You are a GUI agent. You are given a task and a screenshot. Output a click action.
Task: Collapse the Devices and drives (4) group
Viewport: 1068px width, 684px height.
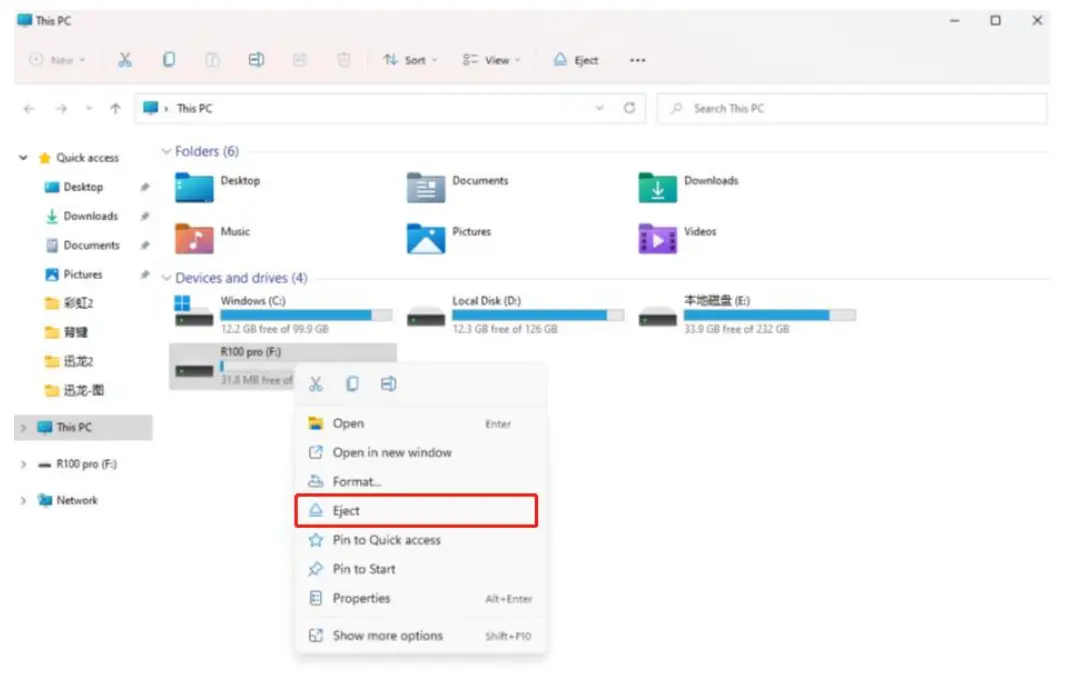point(166,278)
